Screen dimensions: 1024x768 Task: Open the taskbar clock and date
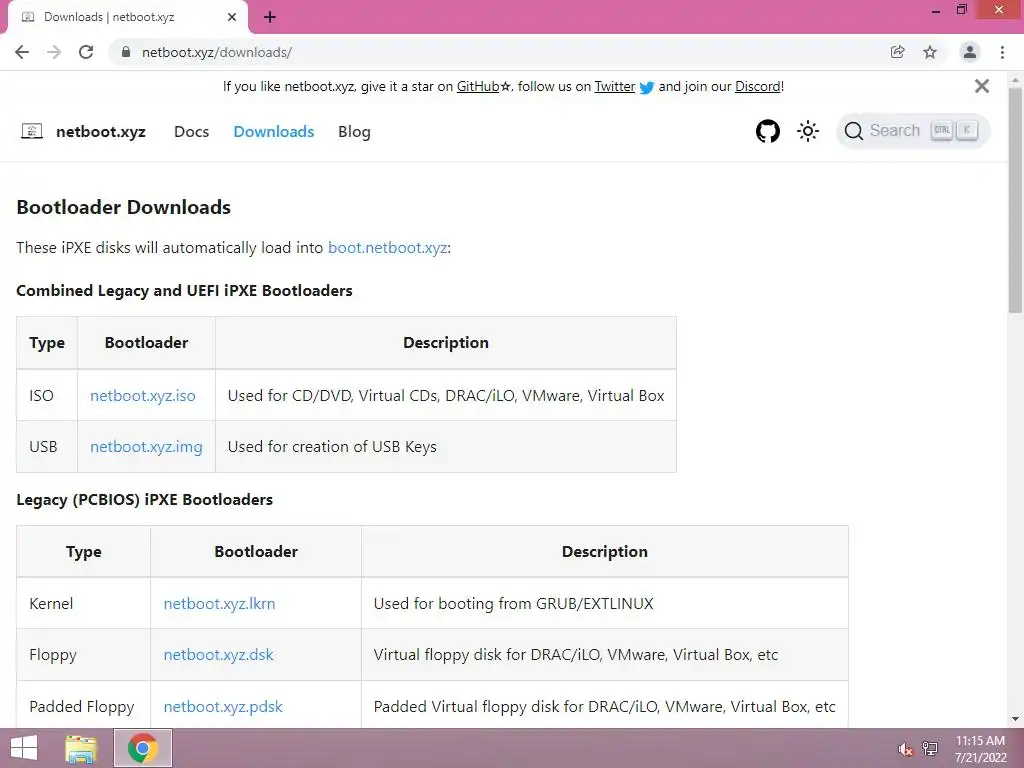pos(980,749)
